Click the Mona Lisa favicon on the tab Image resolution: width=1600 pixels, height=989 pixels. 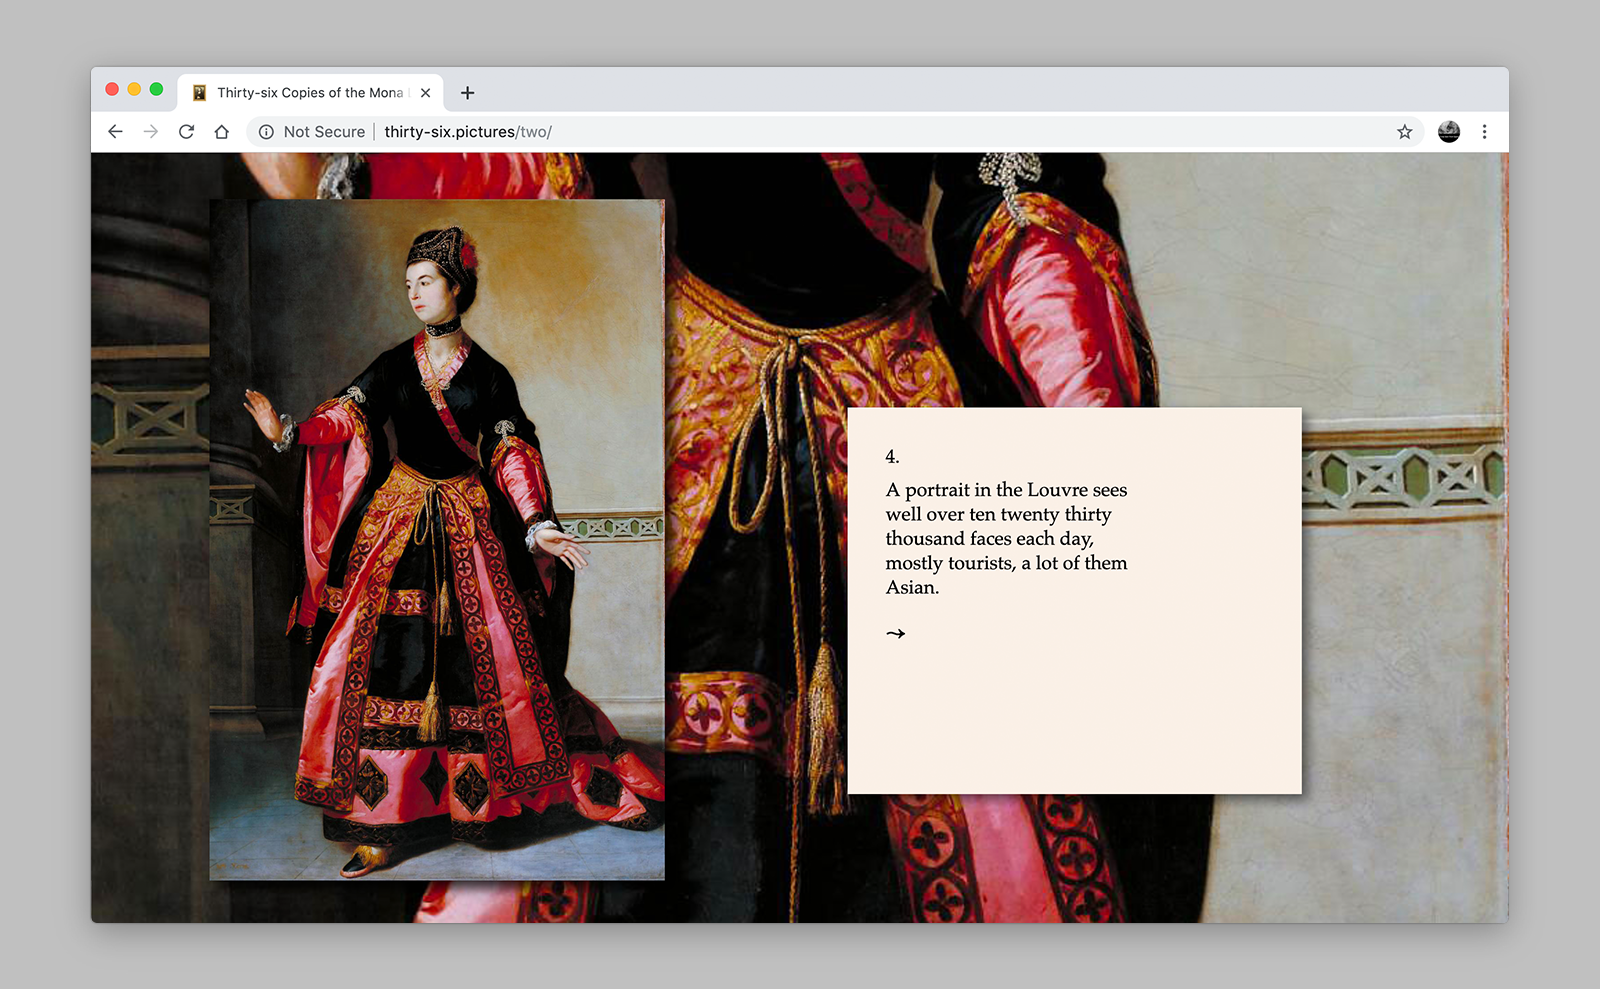coord(199,93)
